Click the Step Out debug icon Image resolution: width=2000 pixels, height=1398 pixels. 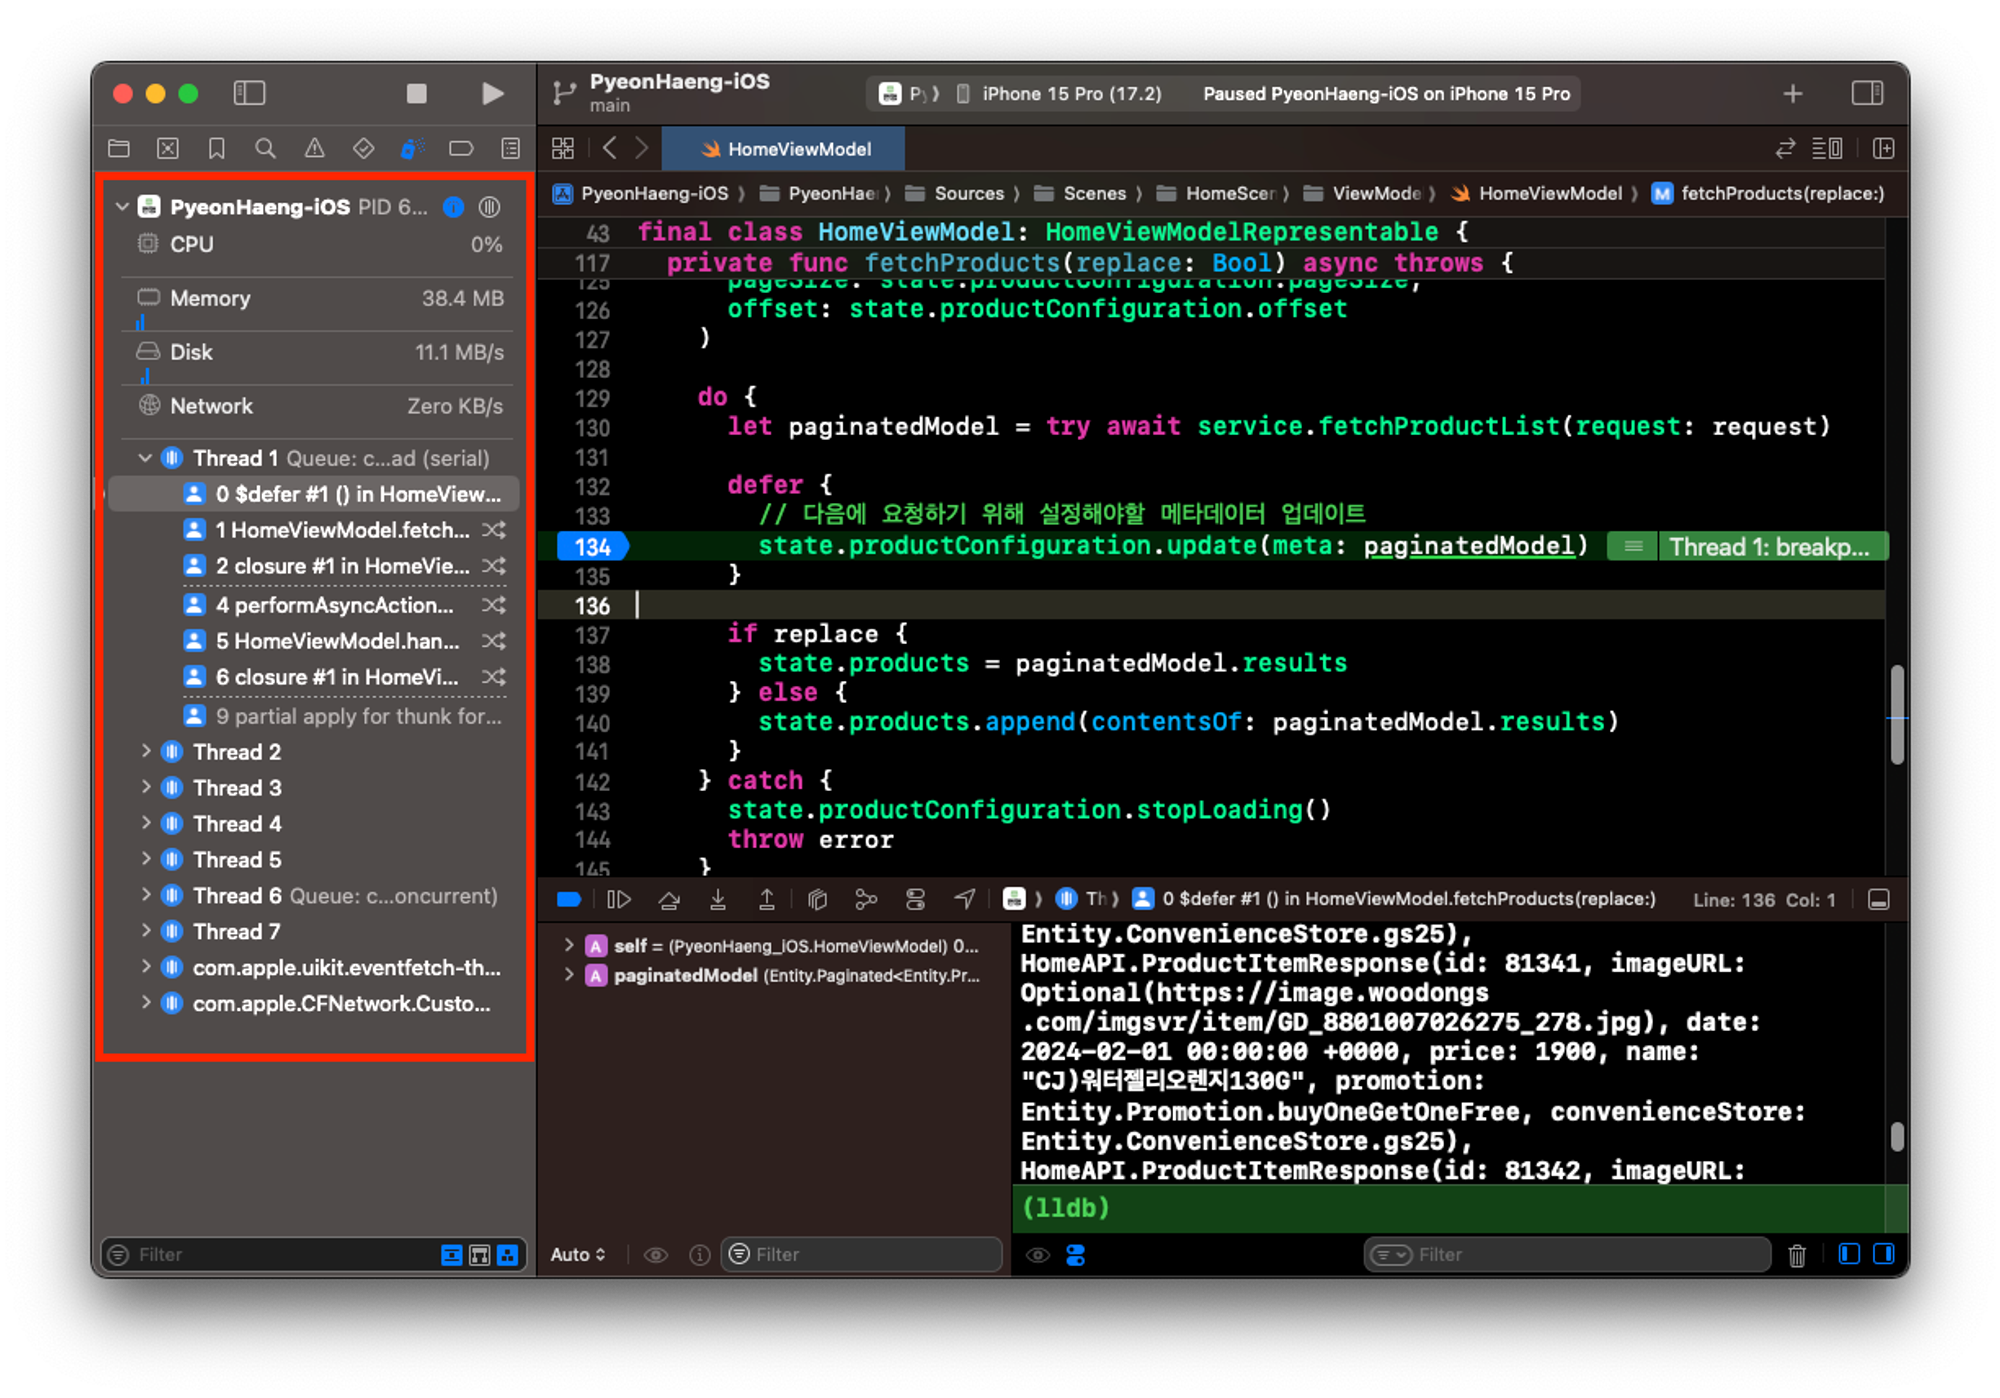coord(767,900)
